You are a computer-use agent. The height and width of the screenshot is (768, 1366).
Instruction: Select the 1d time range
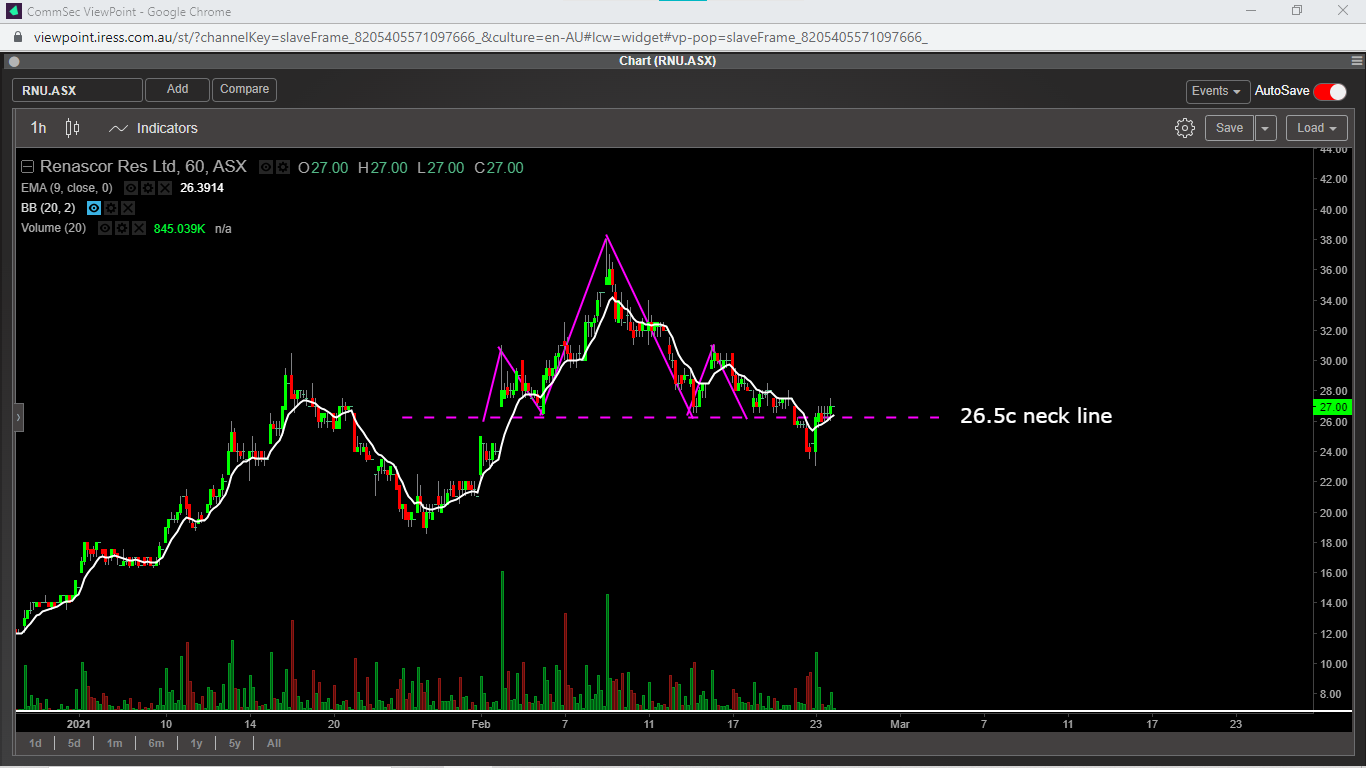pyautogui.click(x=35, y=743)
